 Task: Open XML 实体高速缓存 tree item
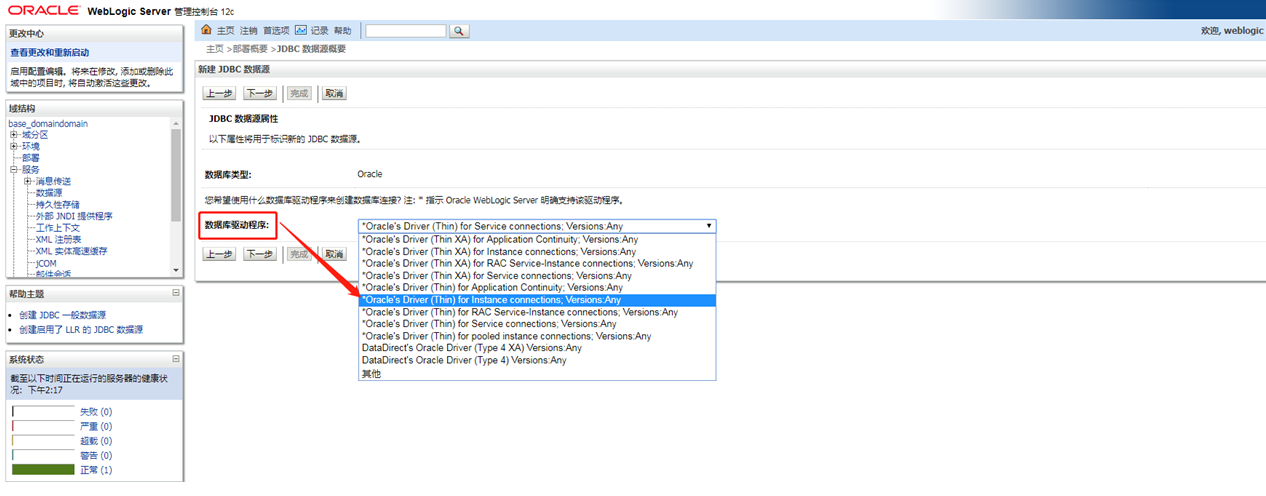pyautogui.click(x=71, y=251)
